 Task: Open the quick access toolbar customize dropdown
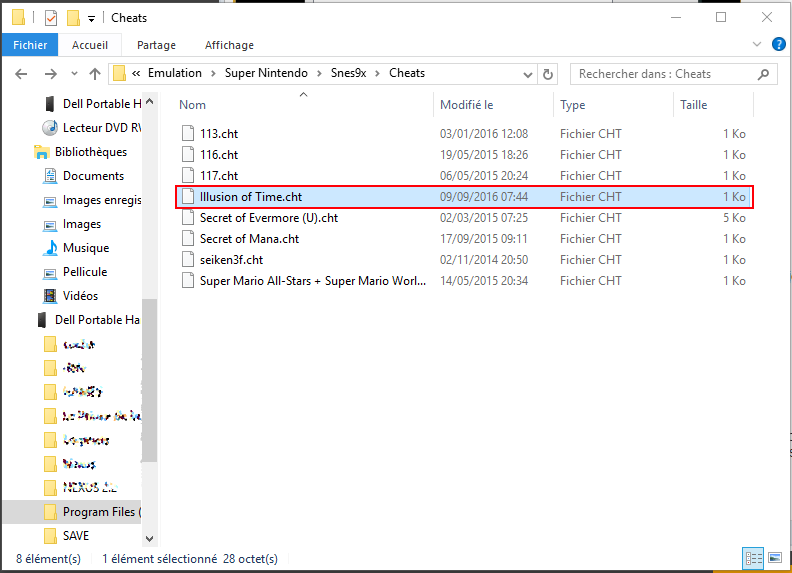pyautogui.click(x=91, y=18)
